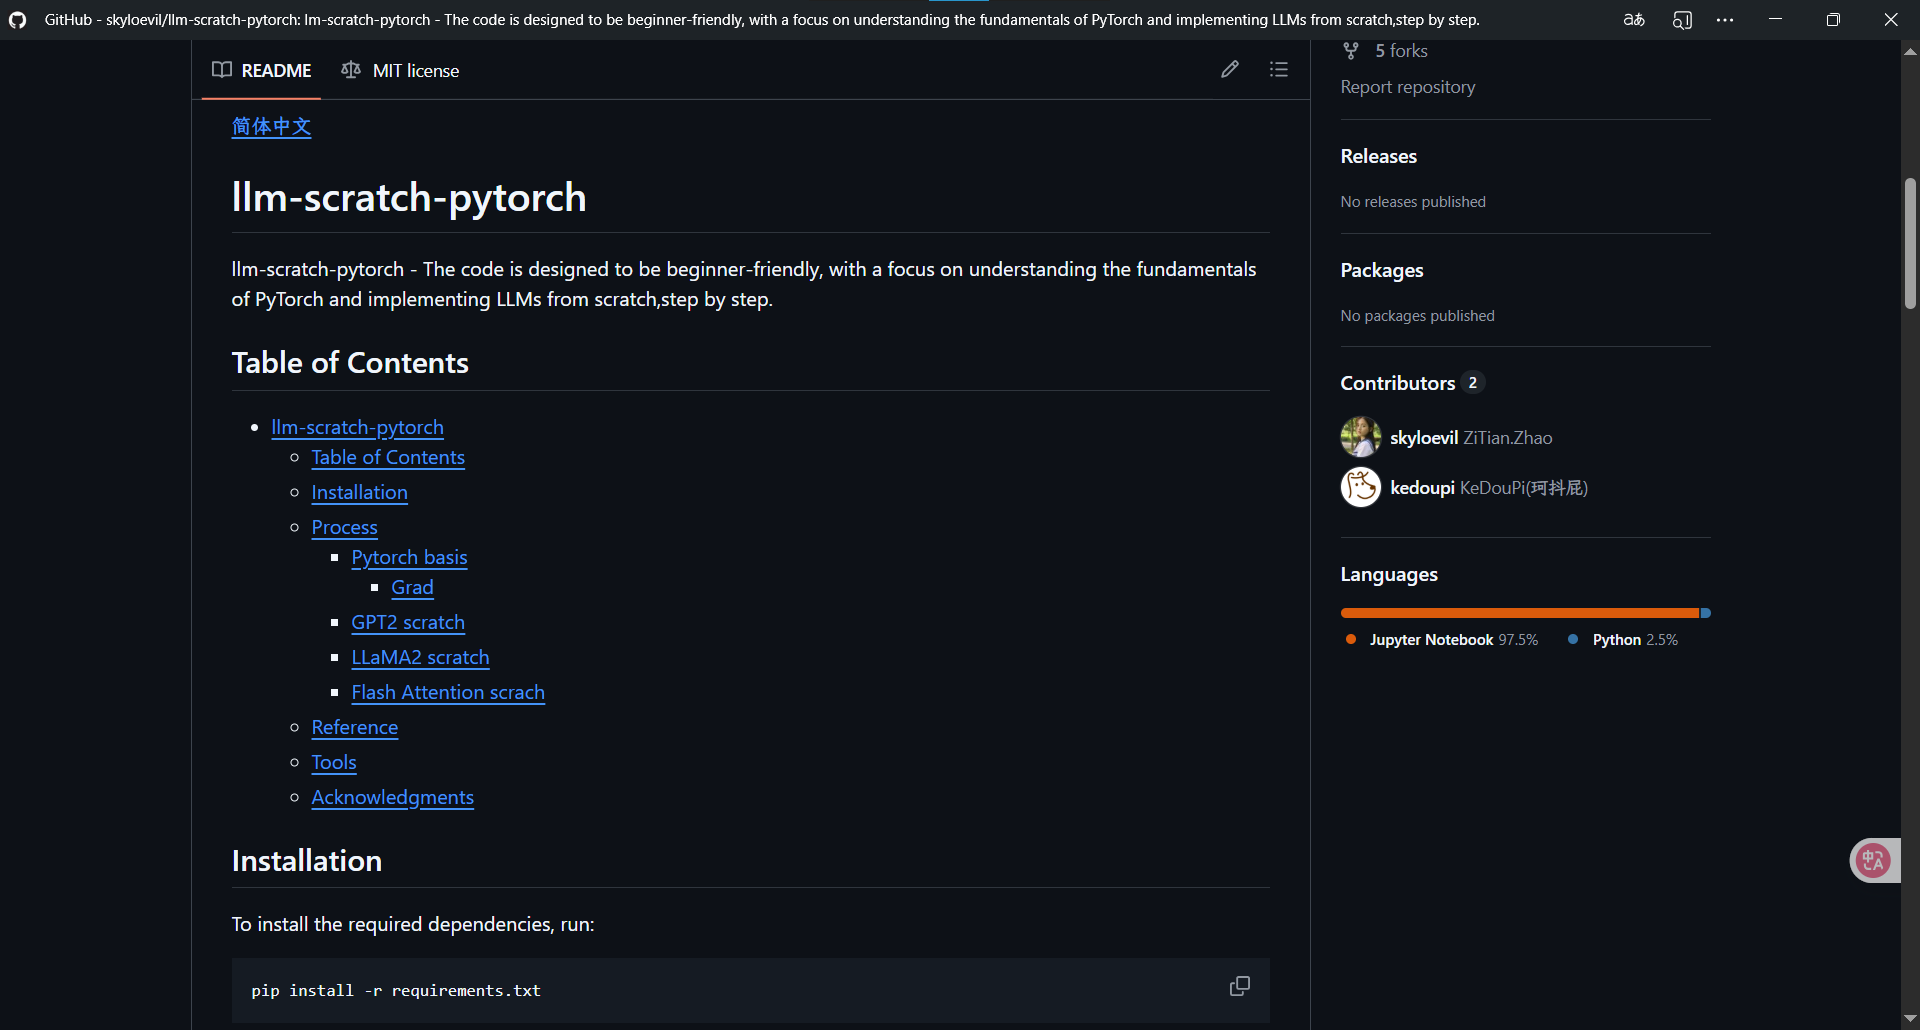The height and width of the screenshot is (1030, 1920).
Task: Click the vertical scrollbar thumb
Action: (1910, 244)
